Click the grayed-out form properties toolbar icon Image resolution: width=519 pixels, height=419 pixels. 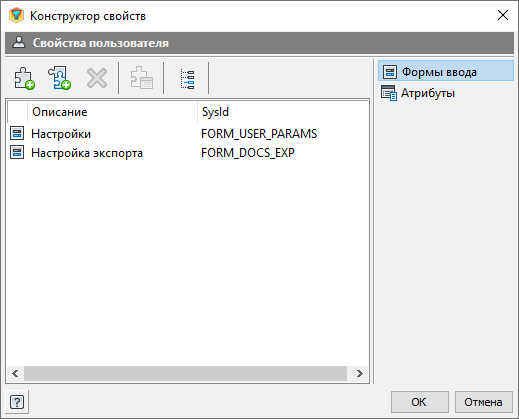click(x=142, y=78)
